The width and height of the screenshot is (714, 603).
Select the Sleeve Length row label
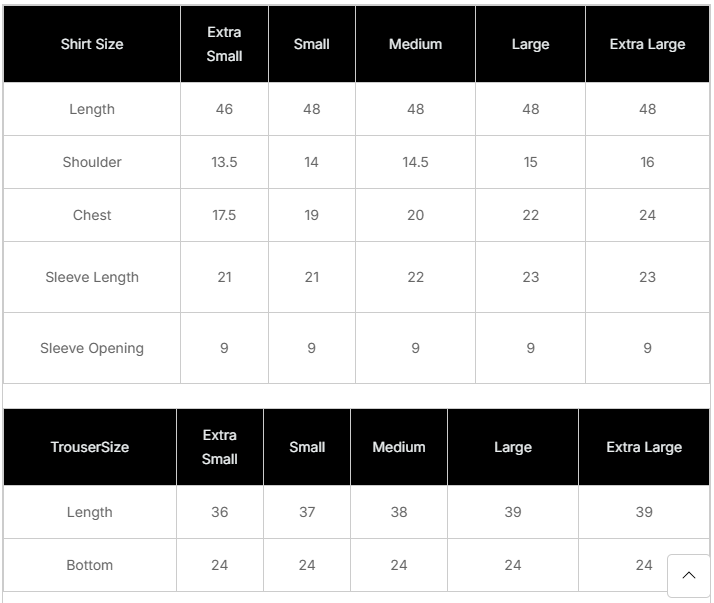click(x=92, y=277)
